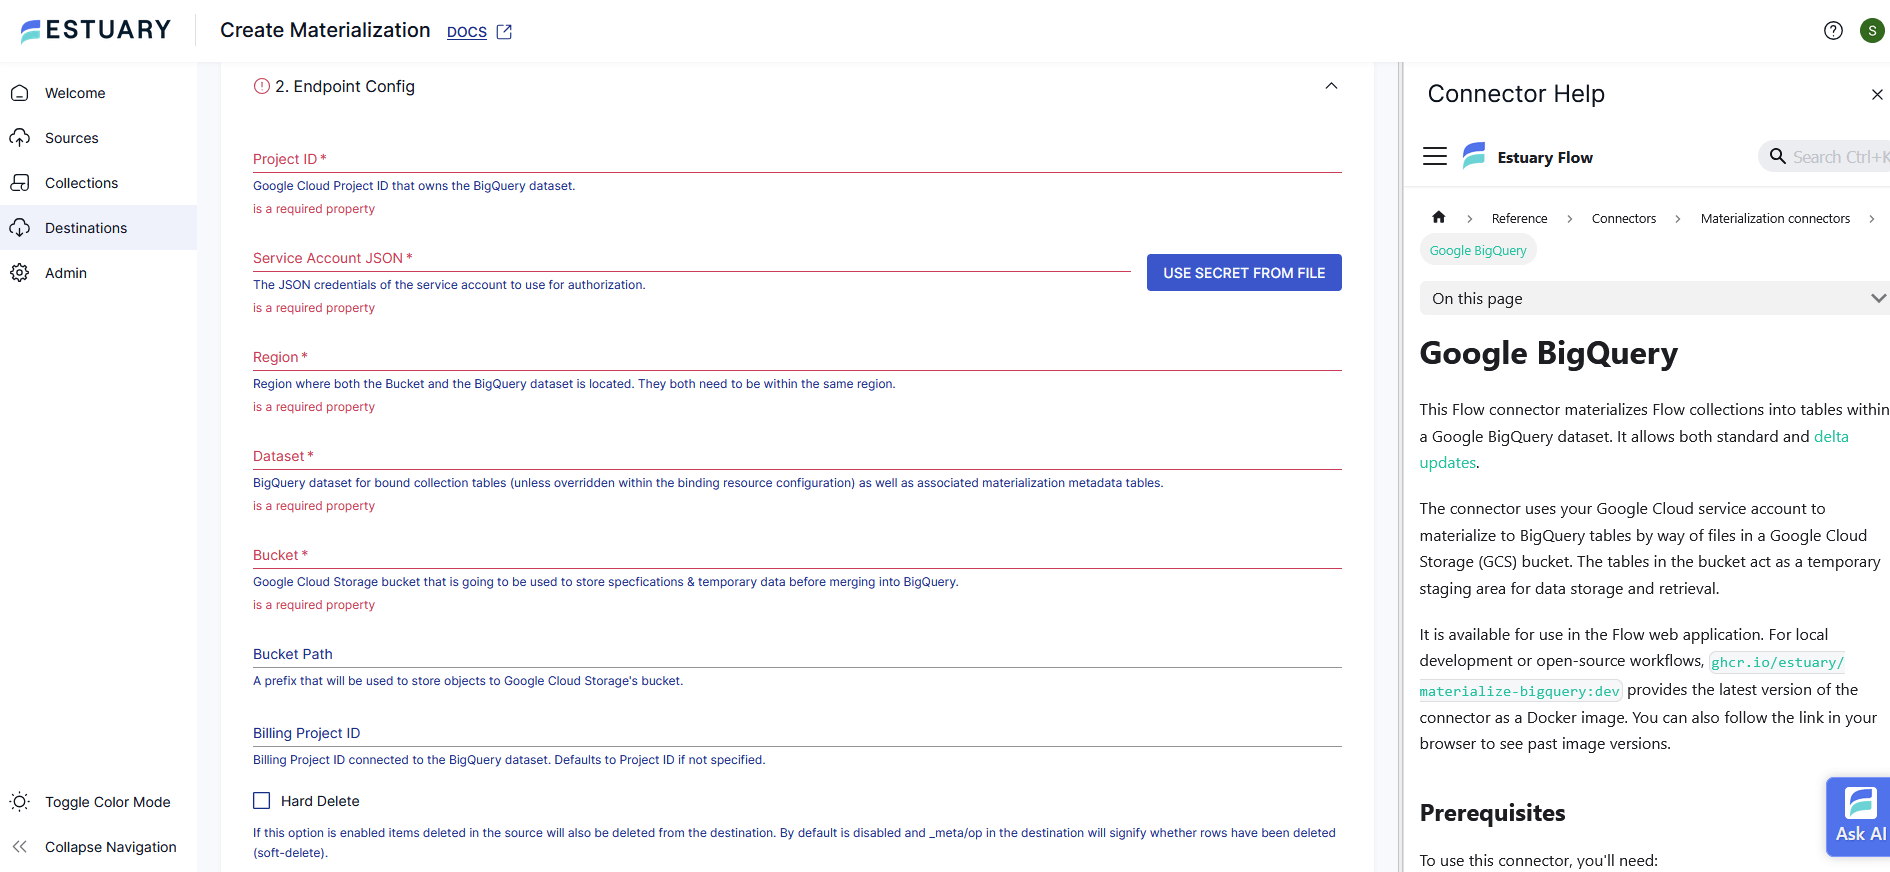Click the Connector Help panel title
Image resolution: width=1890 pixels, height=872 pixels.
tap(1516, 93)
